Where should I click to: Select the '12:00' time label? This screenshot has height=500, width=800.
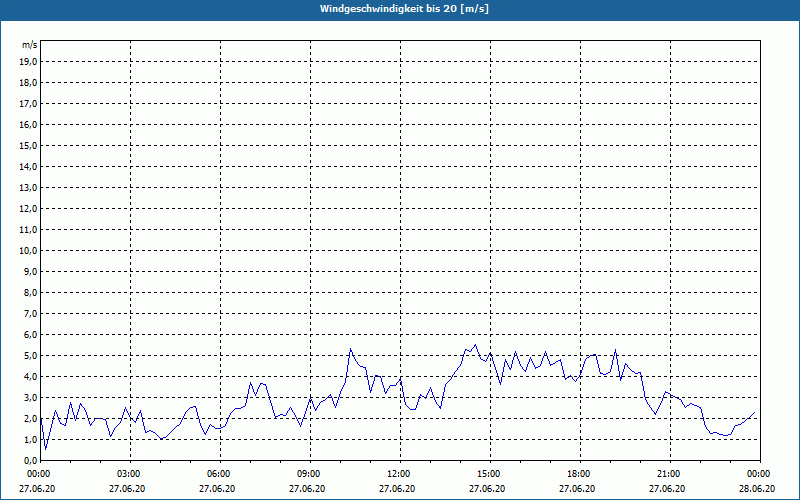(x=400, y=474)
